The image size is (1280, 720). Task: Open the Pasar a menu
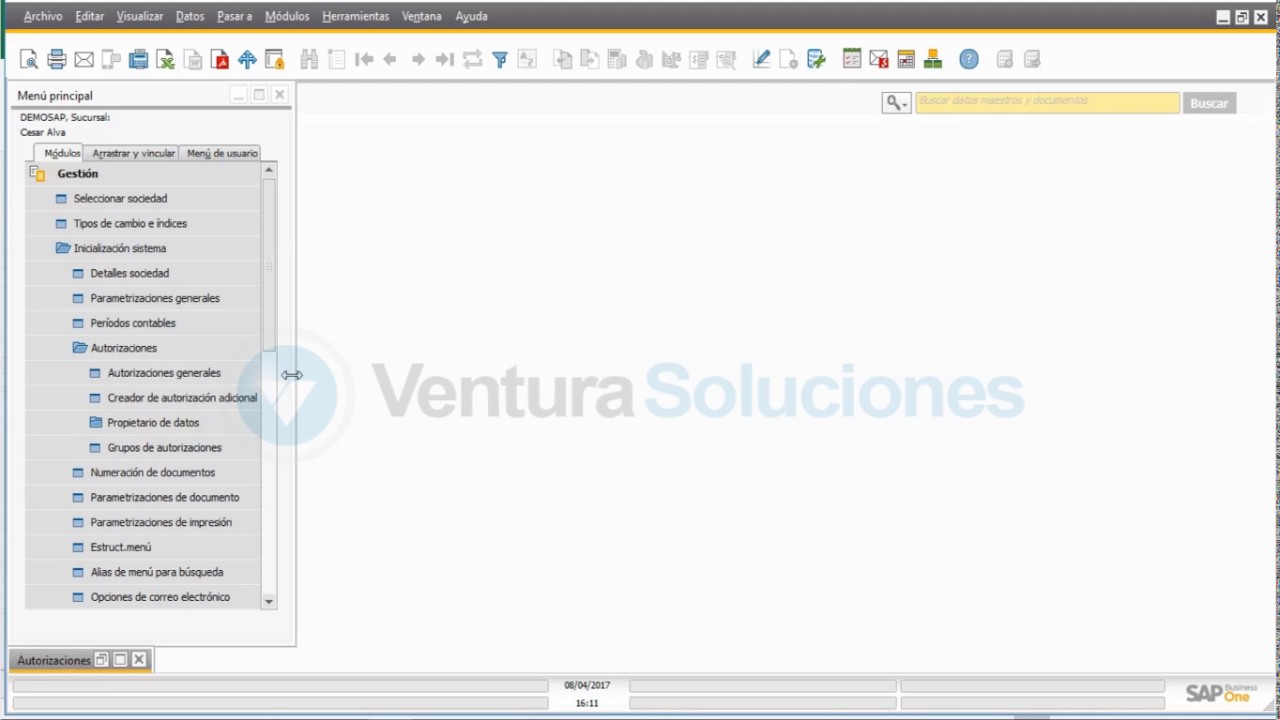pos(234,17)
